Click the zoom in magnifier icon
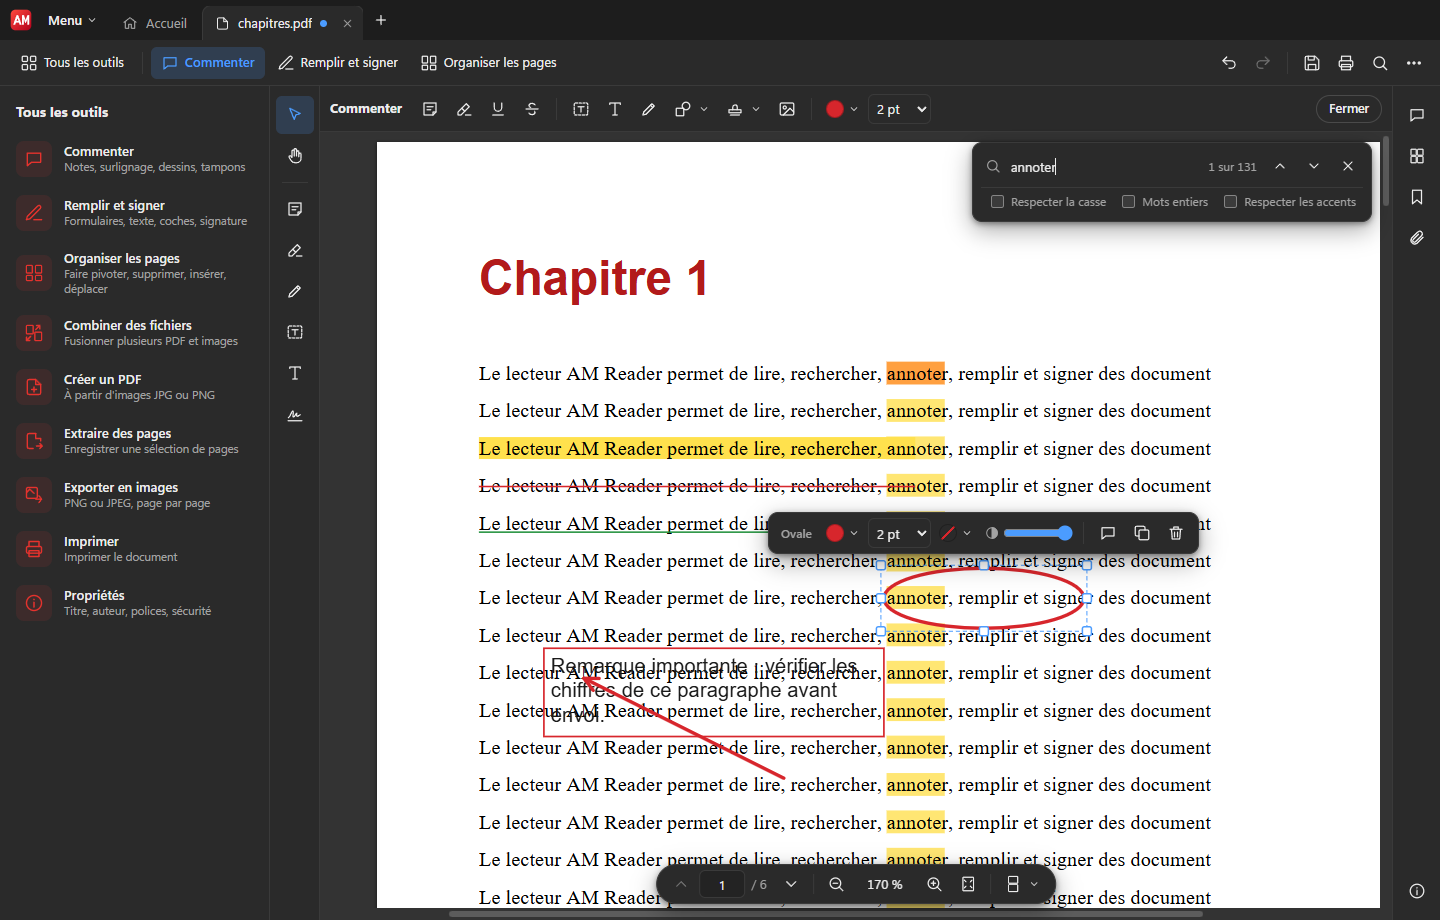This screenshot has width=1440, height=920. pos(934,884)
